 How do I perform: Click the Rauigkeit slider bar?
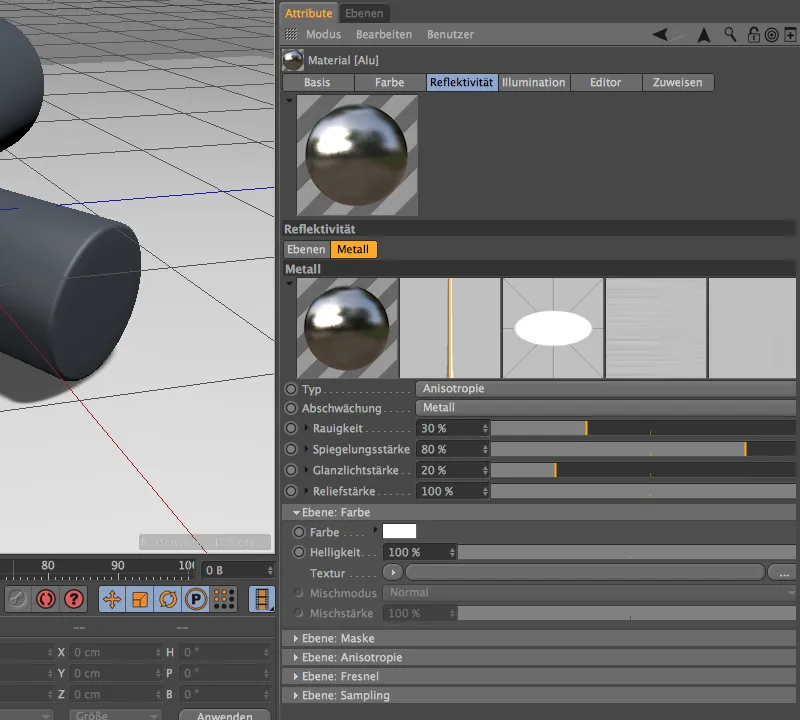pyautogui.click(x=643, y=428)
